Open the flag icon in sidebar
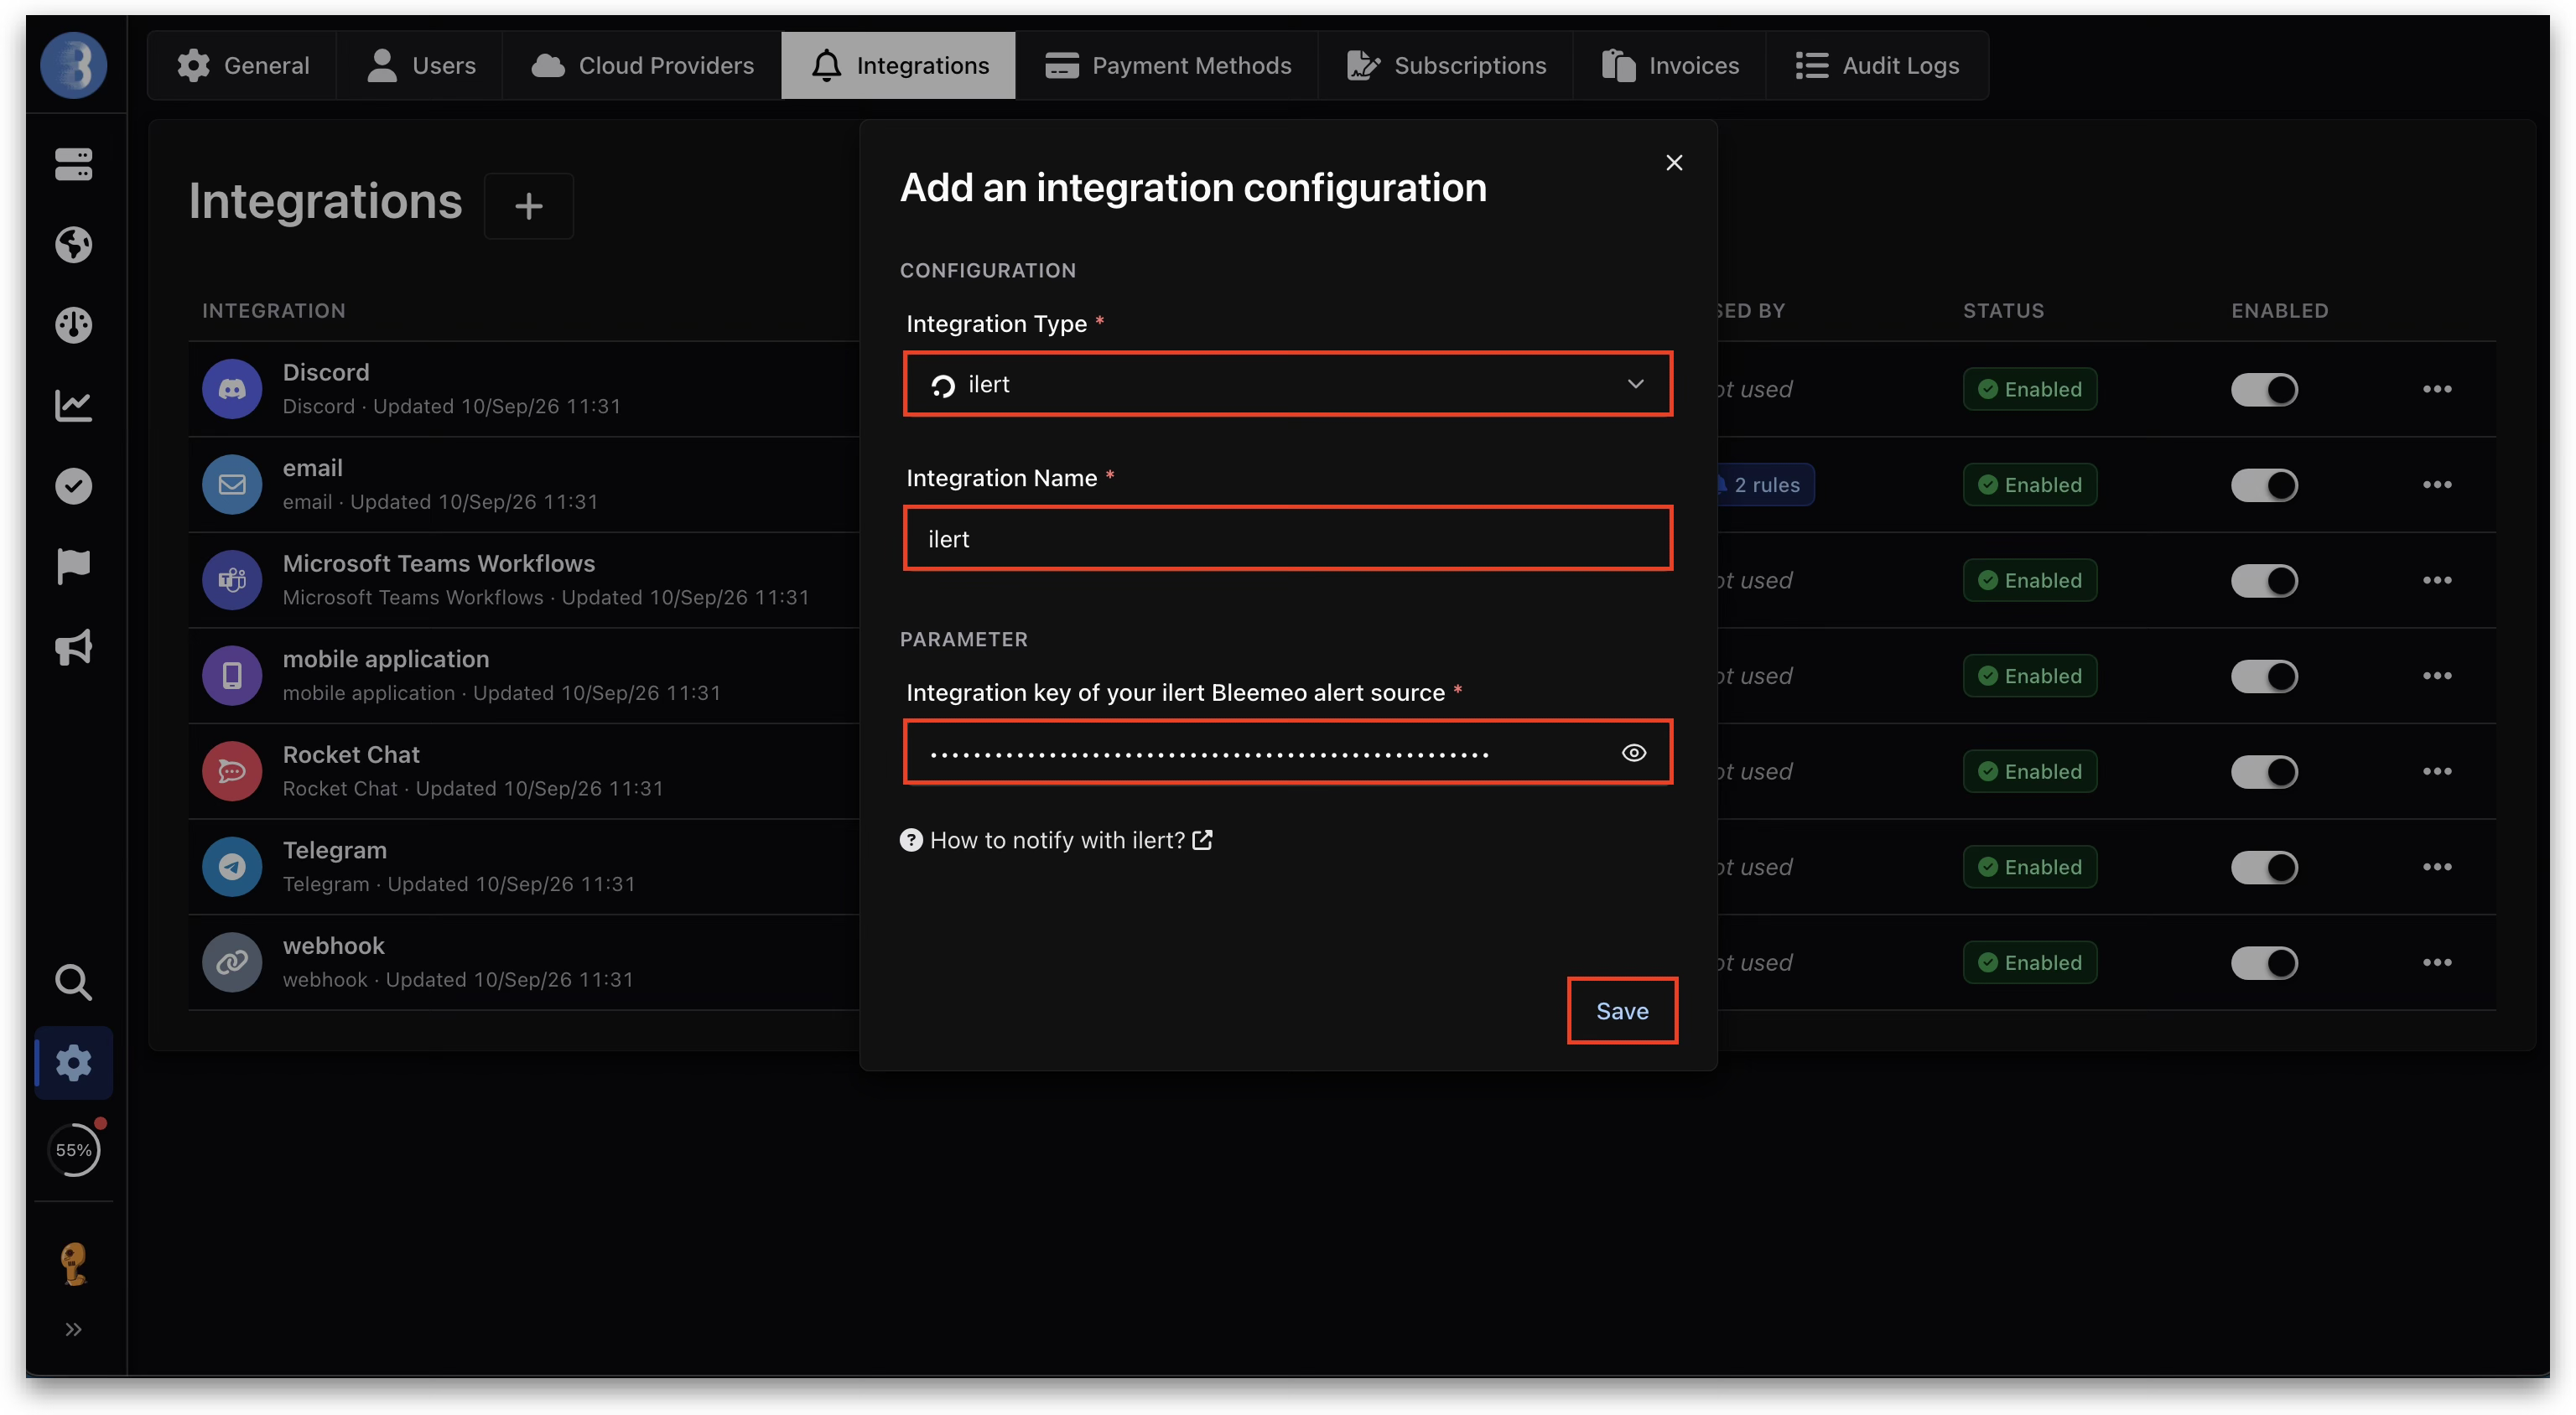The width and height of the screenshot is (2576, 1415). (73, 566)
